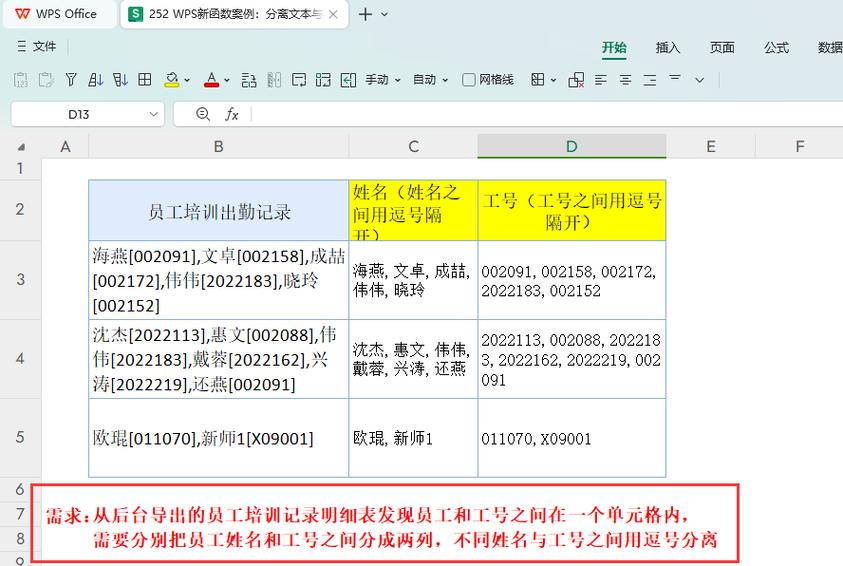Screen dimensions: 843x566
Task: Click the yellow 姓名 header cell
Action: pyautogui.click(x=413, y=210)
